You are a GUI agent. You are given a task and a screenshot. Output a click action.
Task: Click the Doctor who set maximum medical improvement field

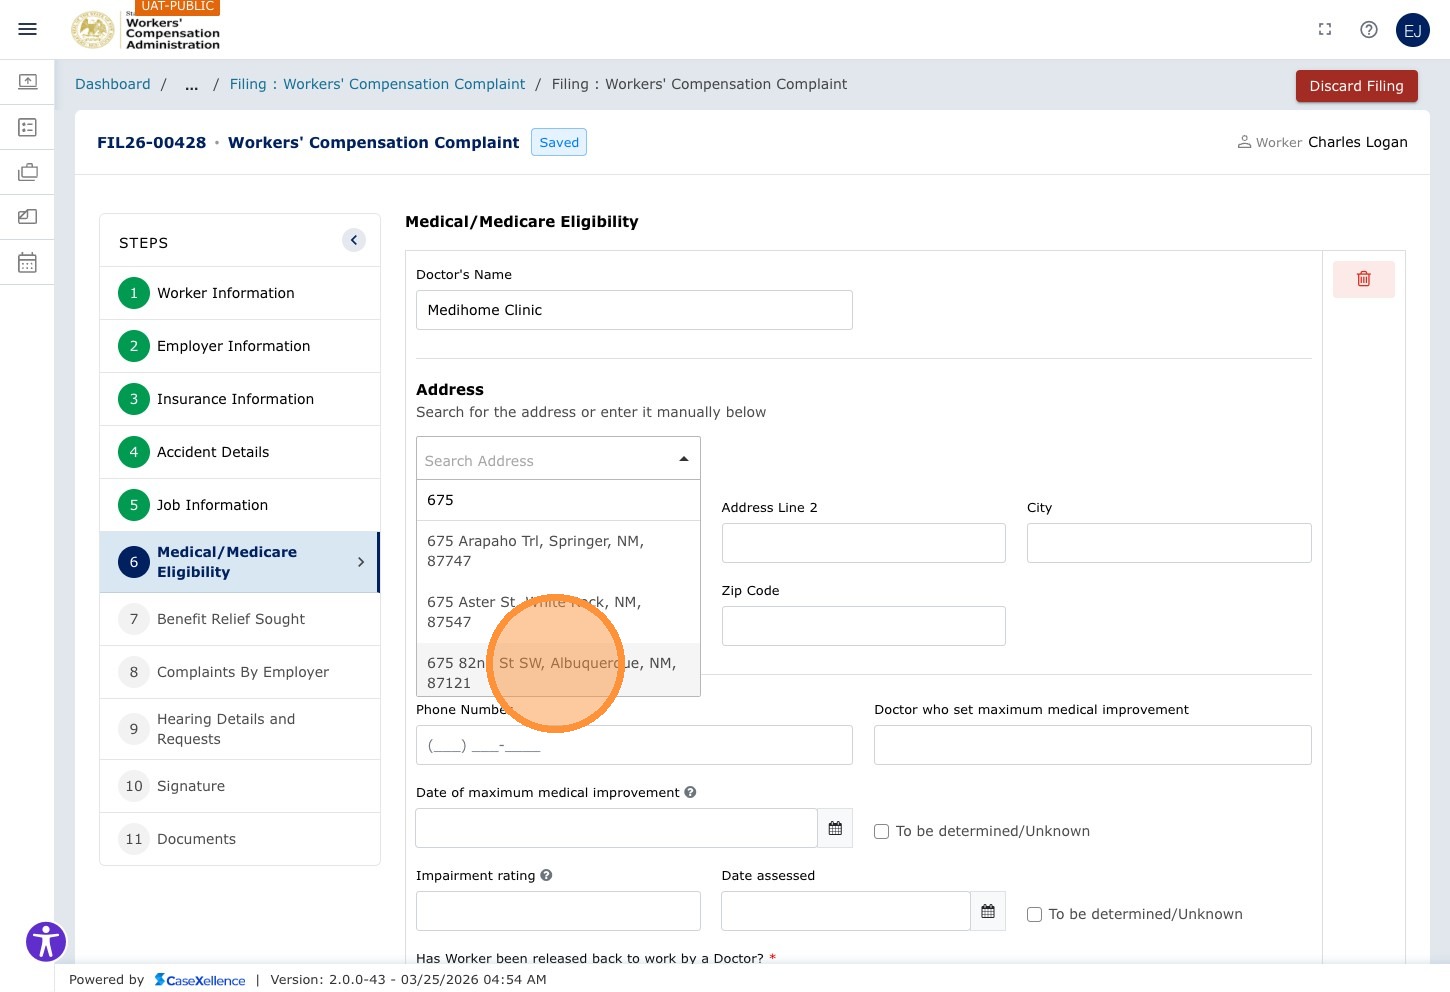[1093, 745]
